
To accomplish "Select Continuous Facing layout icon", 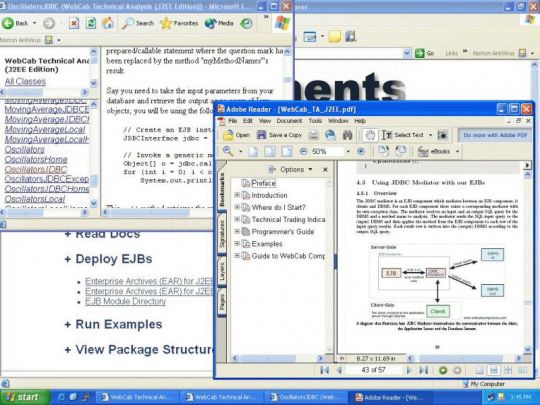I will [x=508, y=371].
